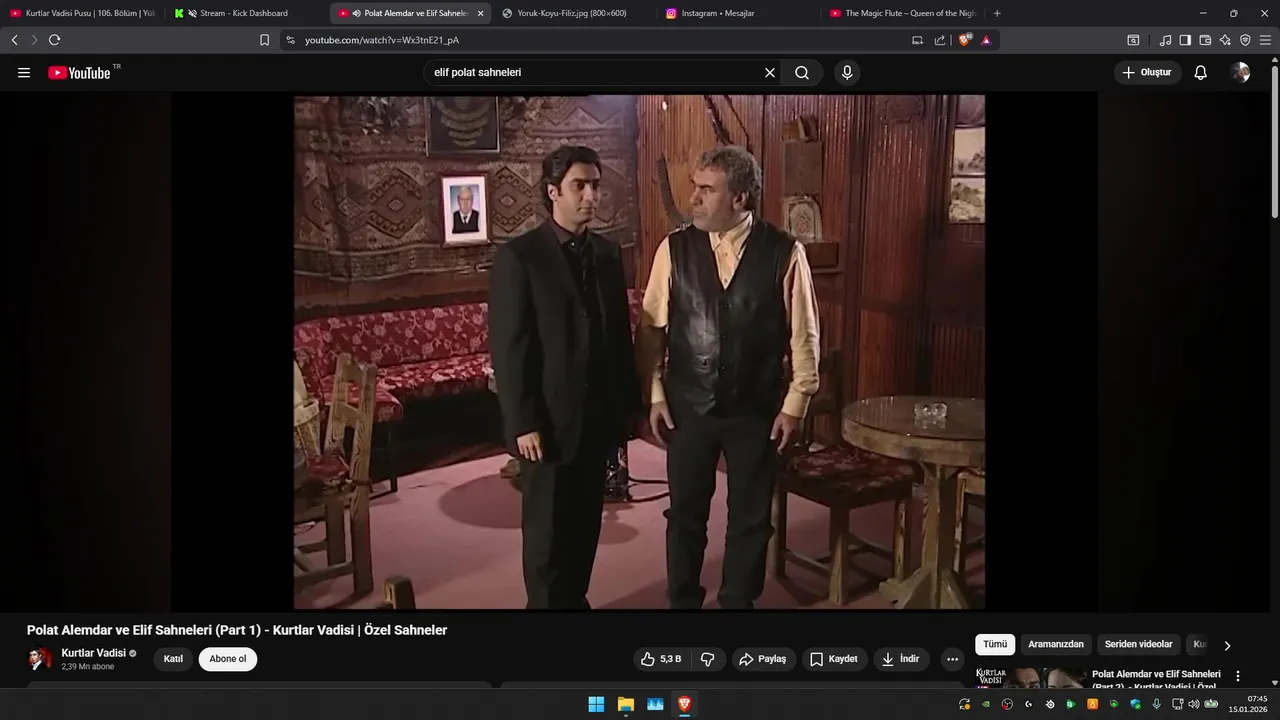Open the YouTube guide hamburger menu

[24, 73]
